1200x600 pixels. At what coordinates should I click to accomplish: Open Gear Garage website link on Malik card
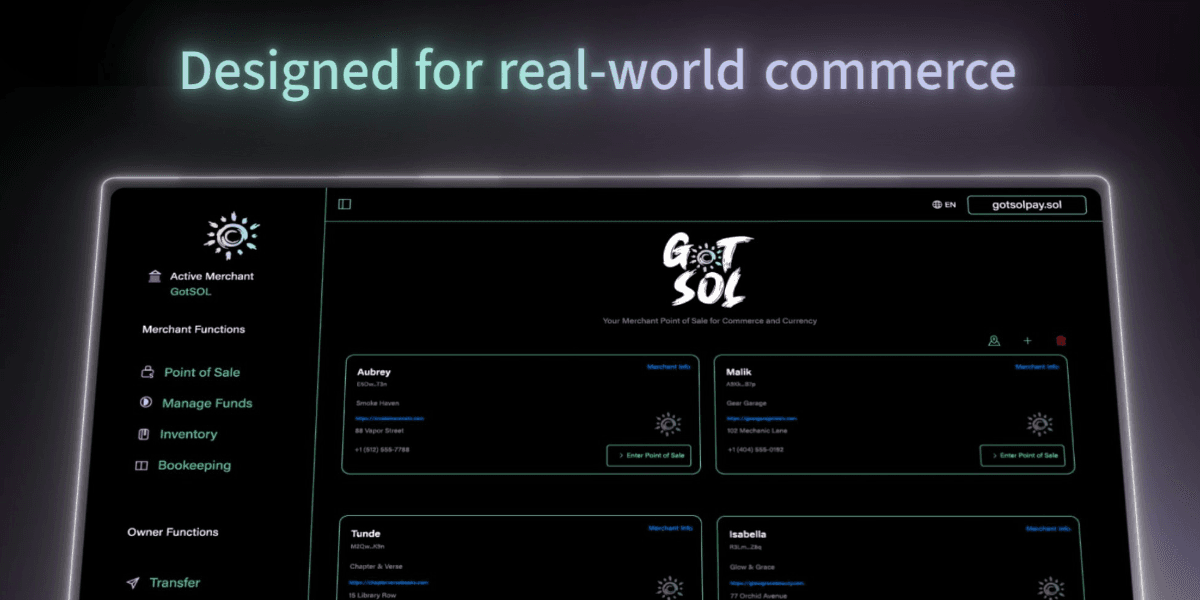760,417
